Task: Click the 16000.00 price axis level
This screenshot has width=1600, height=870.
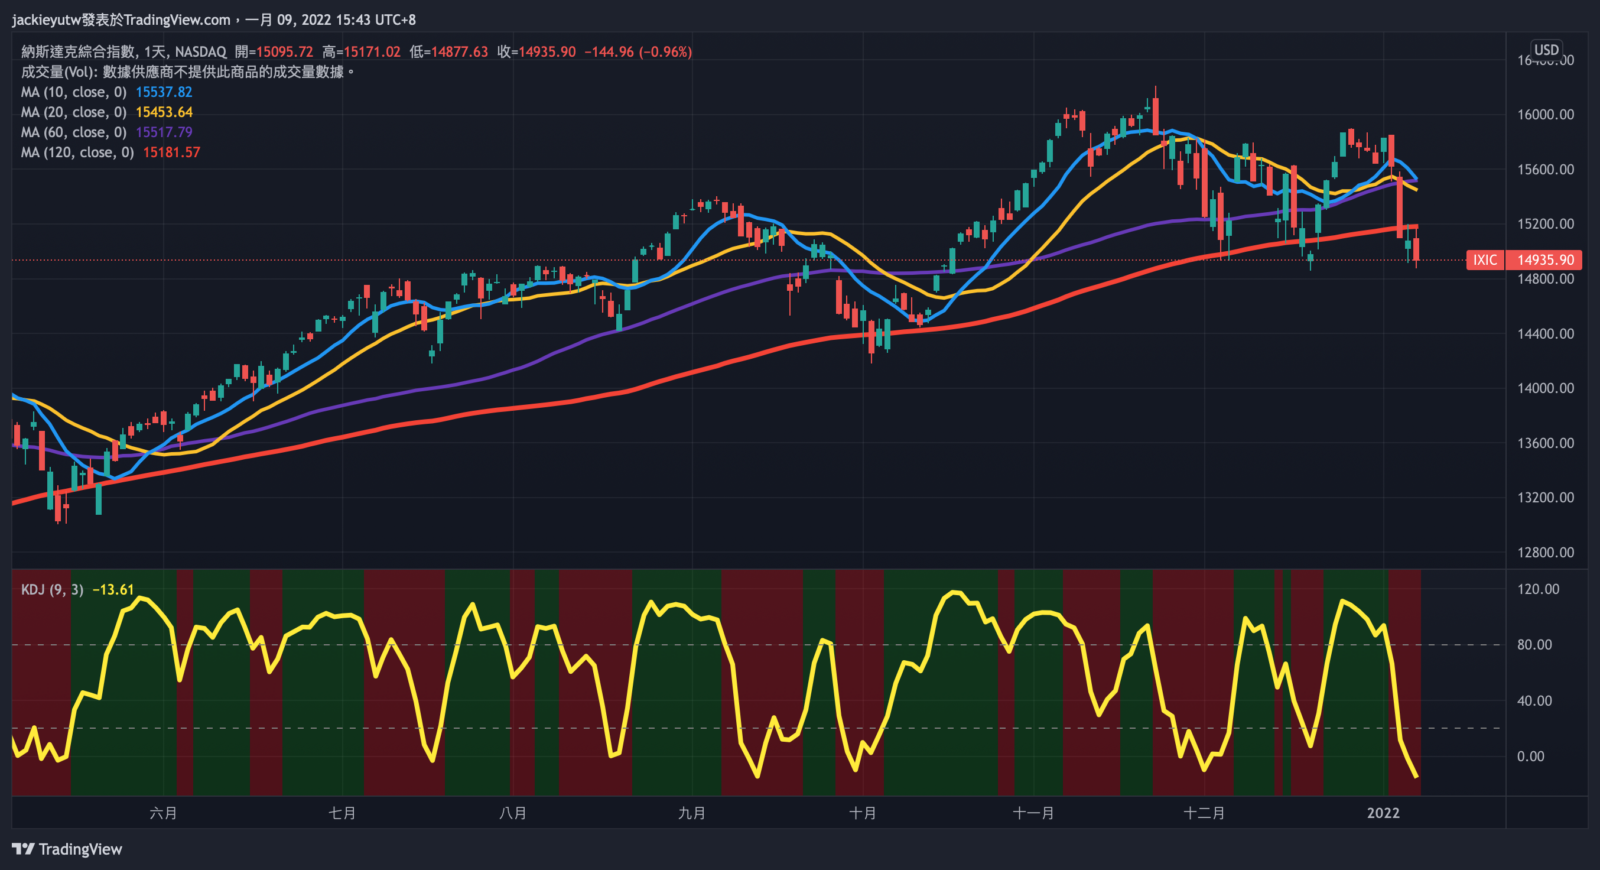Action: pos(1545,115)
